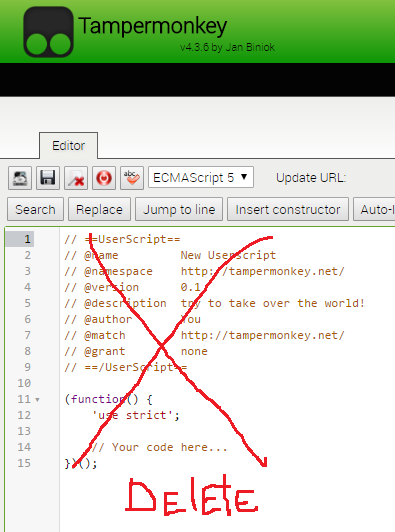
Task: Collapse the function fold arrow at line 11
Action: click(37, 400)
